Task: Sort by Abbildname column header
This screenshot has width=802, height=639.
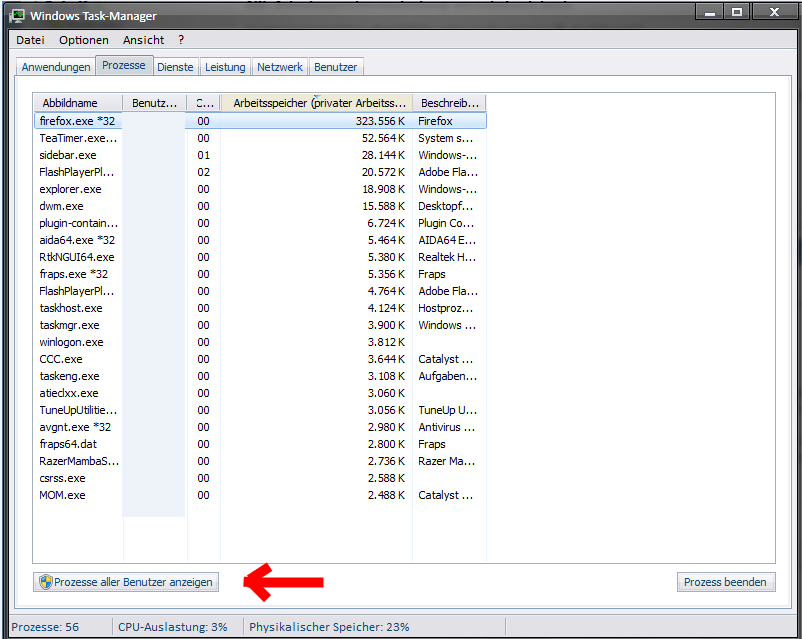Action: click(x=78, y=103)
